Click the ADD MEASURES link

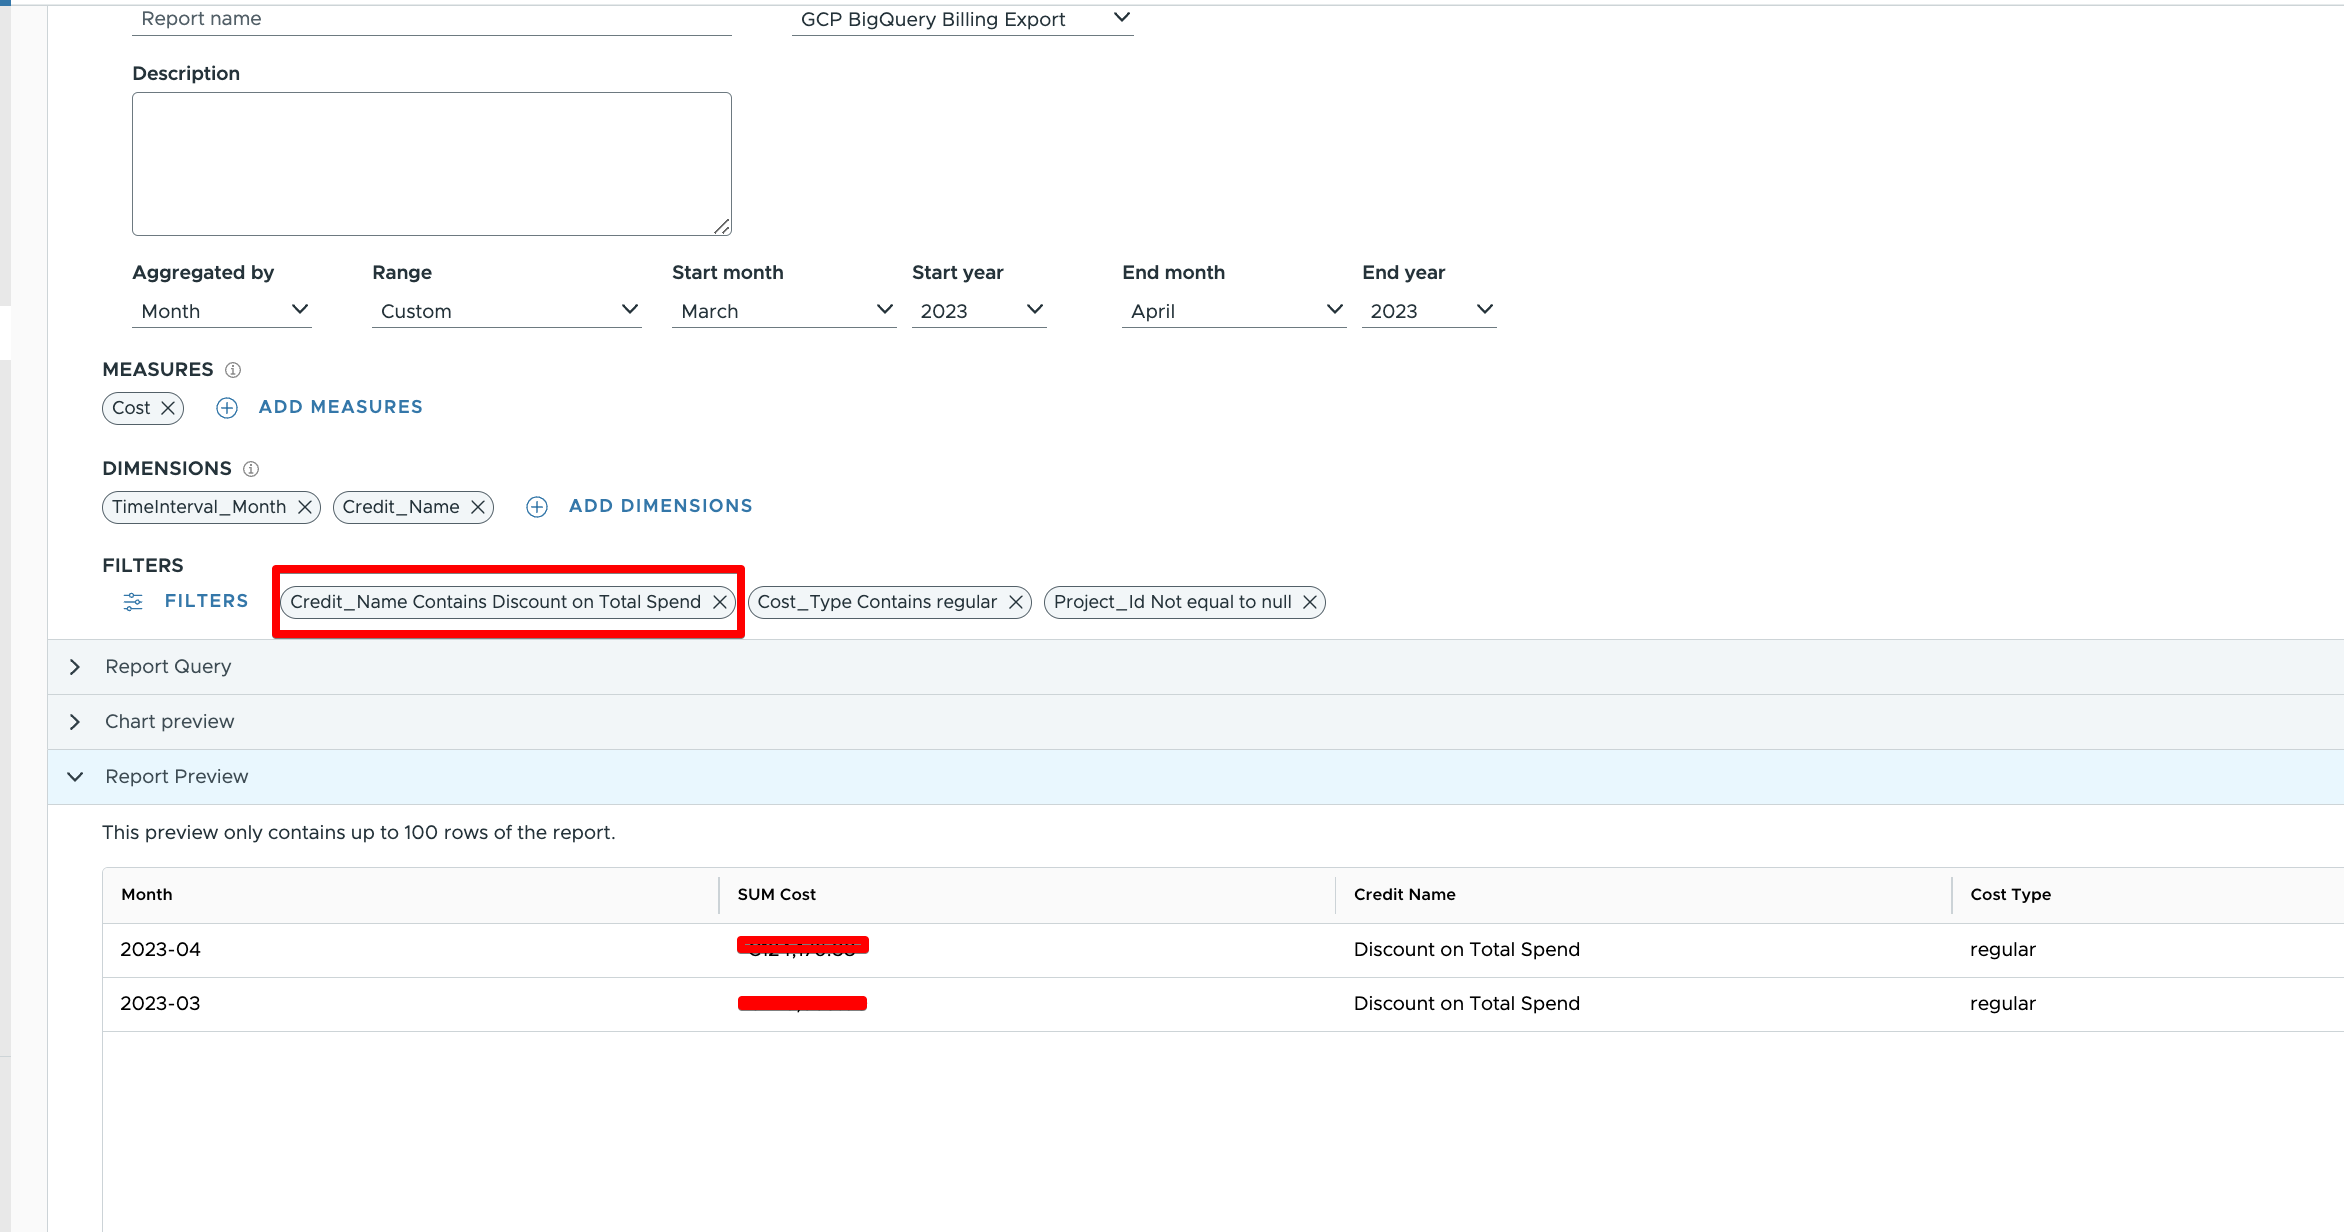340,407
